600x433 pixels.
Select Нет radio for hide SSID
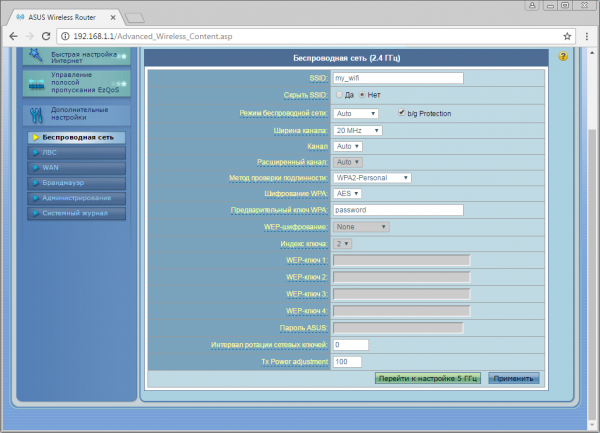coord(362,94)
